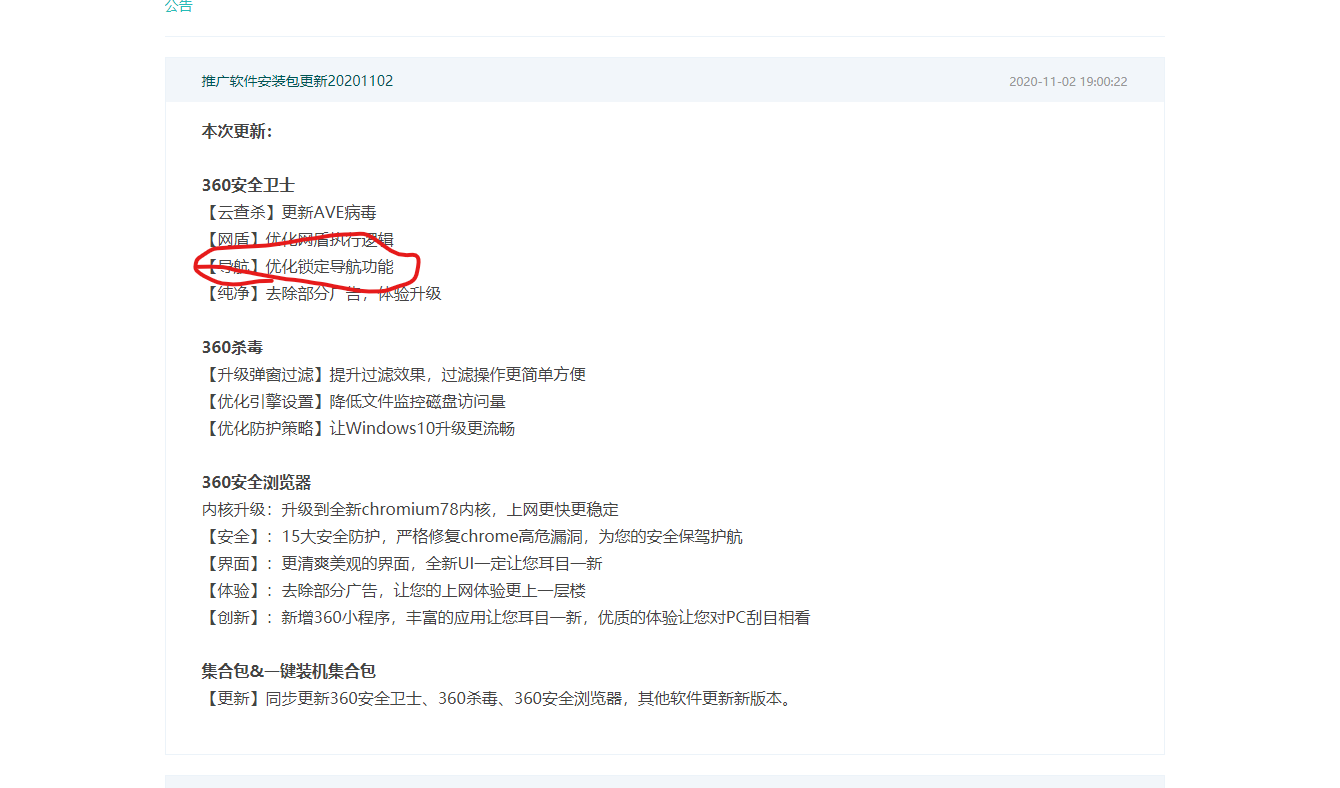The width and height of the screenshot is (1340, 788).
Task: Click the 公告 link at top
Action: click(x=178, y=6)
